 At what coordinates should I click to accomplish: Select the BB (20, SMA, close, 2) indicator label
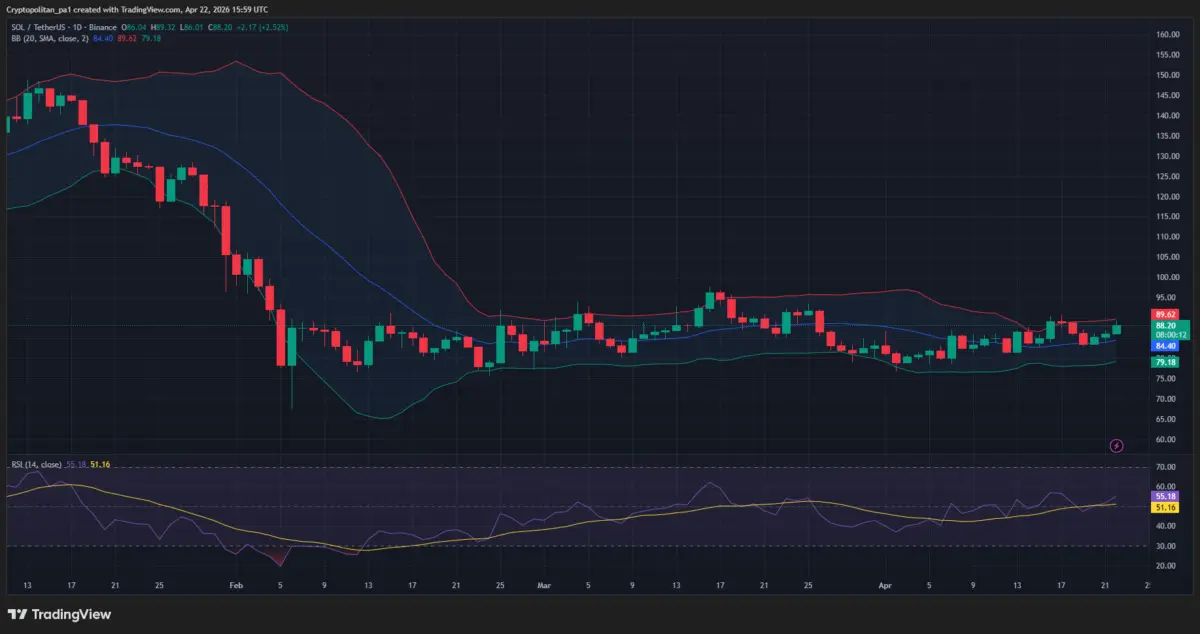tap(48, 38)
